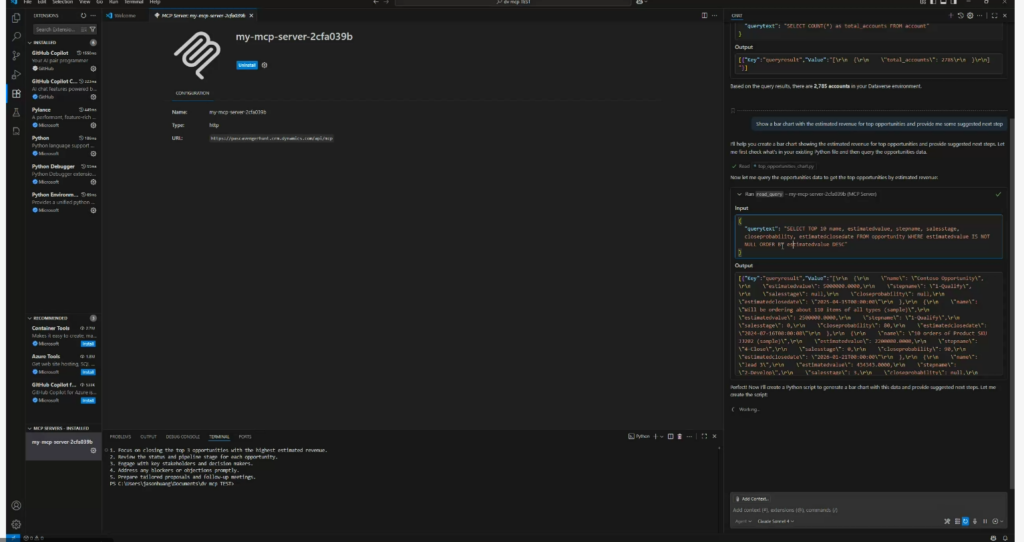Open the Manage gear in activity bar

tap(16, 524)
